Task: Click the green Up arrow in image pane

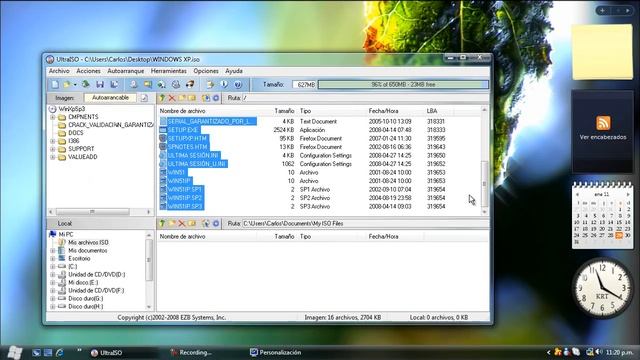Action: click(x=162, y=98)
